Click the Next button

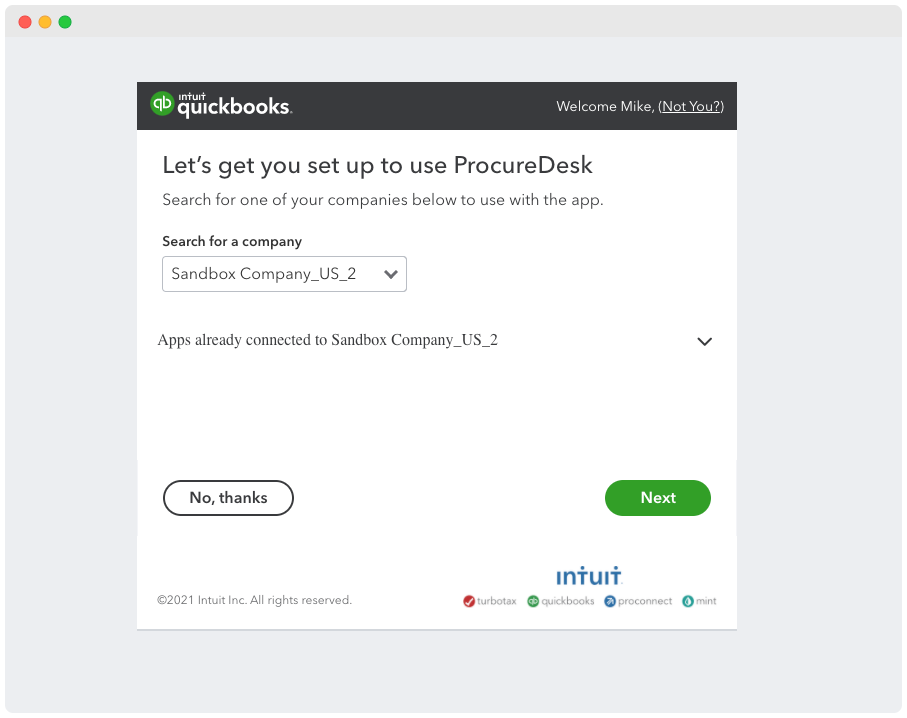657,497
